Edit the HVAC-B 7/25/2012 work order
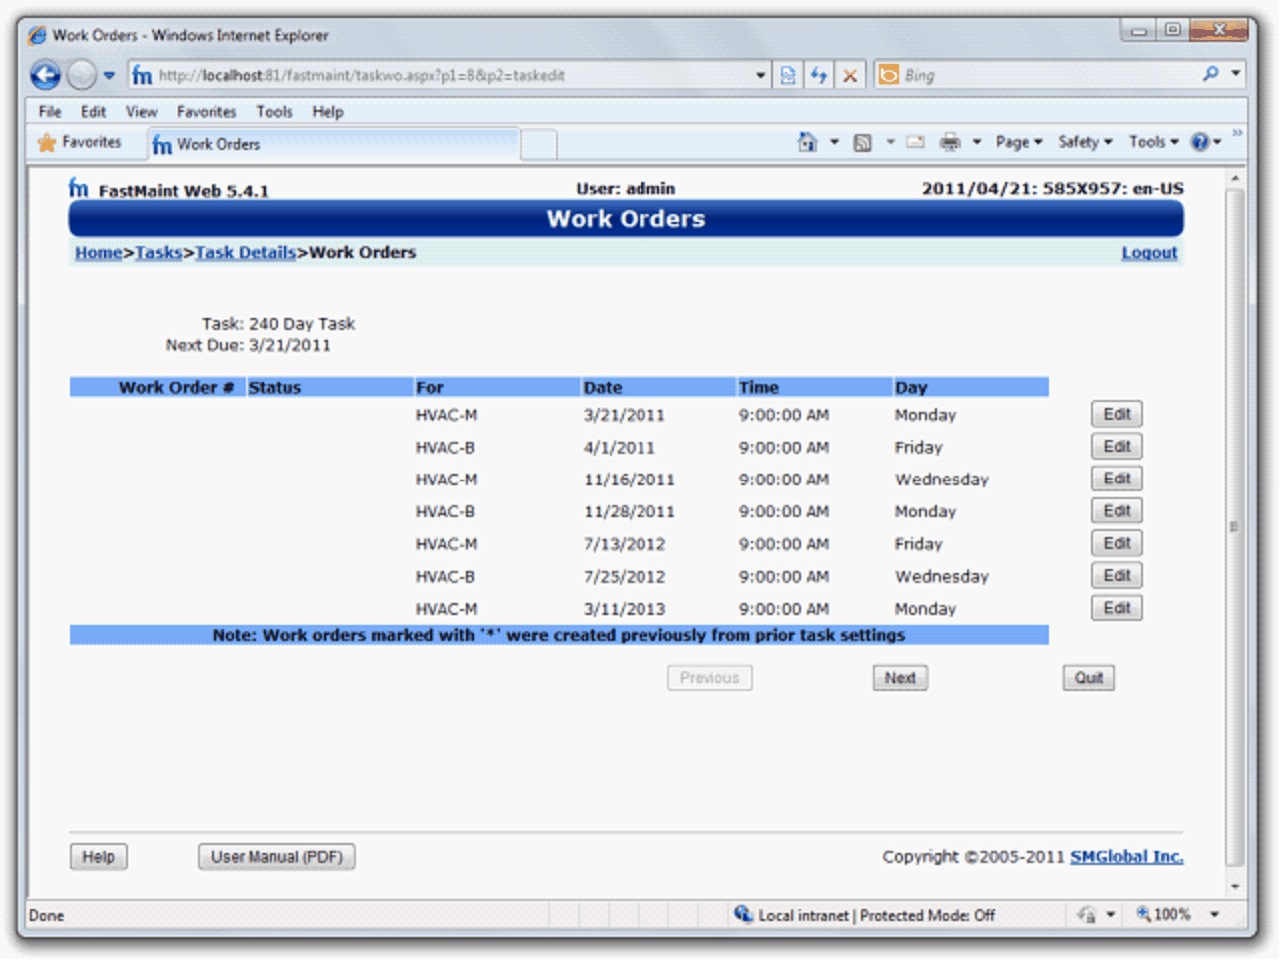Image resolution: width=1280 pixels, height=960 pixels. tap(1117, 575)
